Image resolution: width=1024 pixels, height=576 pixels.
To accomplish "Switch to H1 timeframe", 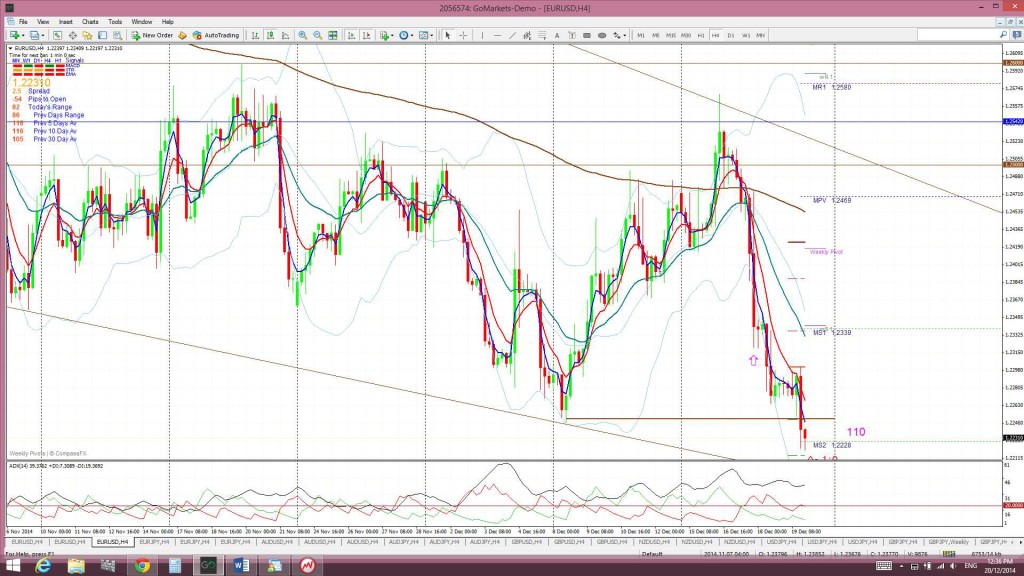I will (701, 35).
